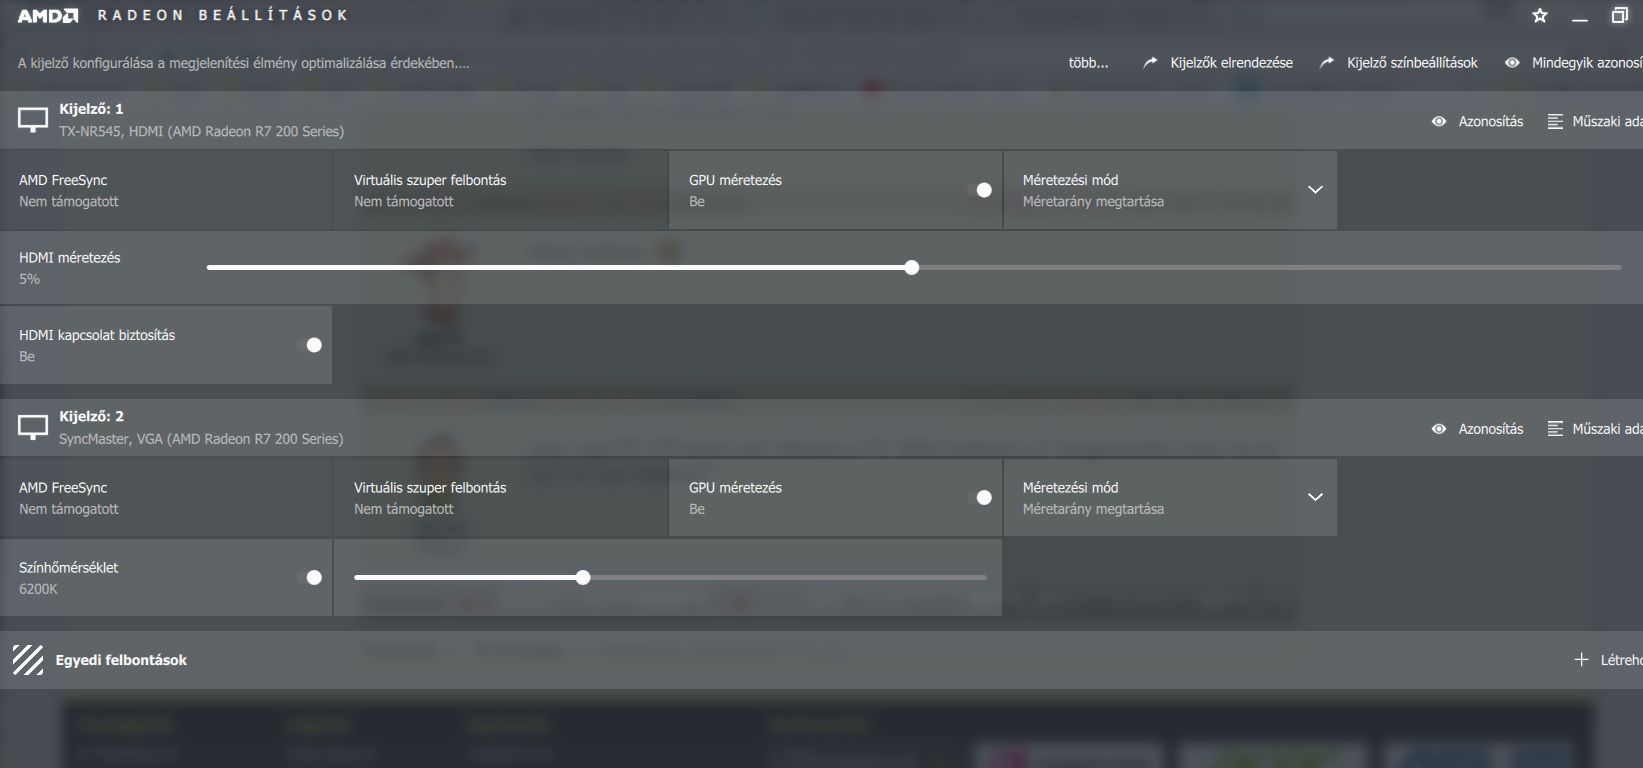Click the HDMI méretezés 5% value
Image resolution: width=1643 pixels, height=768 pixels.
point(29,279)
